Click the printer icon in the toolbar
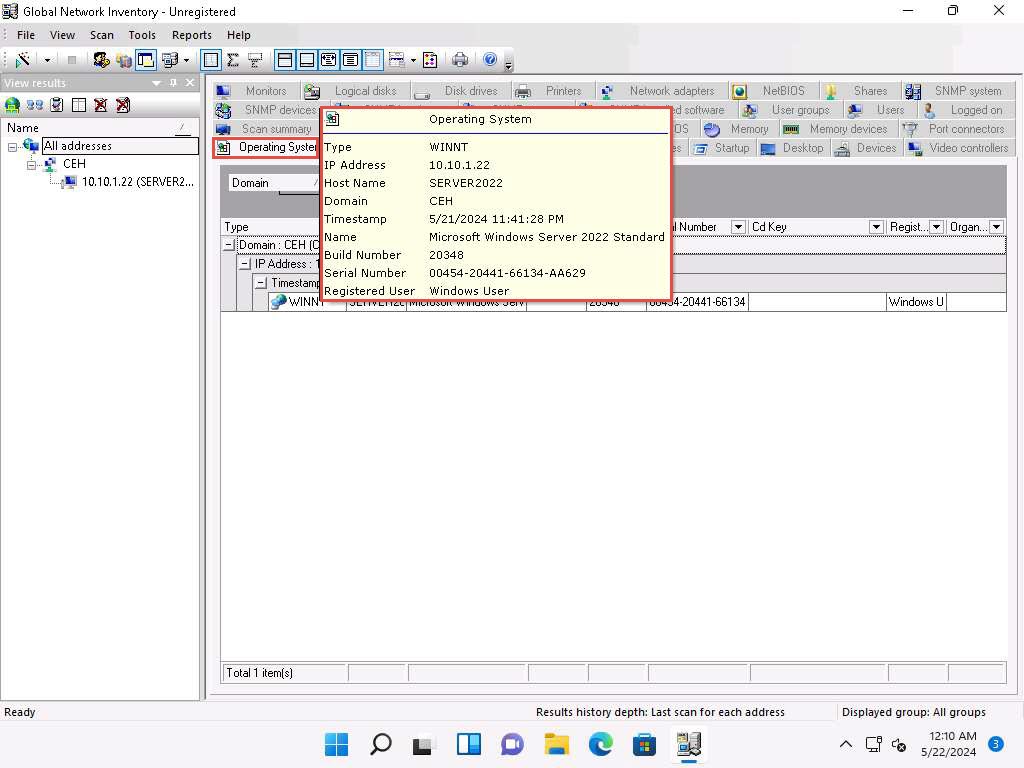Screen dimensions: 1024x768 pos(459,60)
